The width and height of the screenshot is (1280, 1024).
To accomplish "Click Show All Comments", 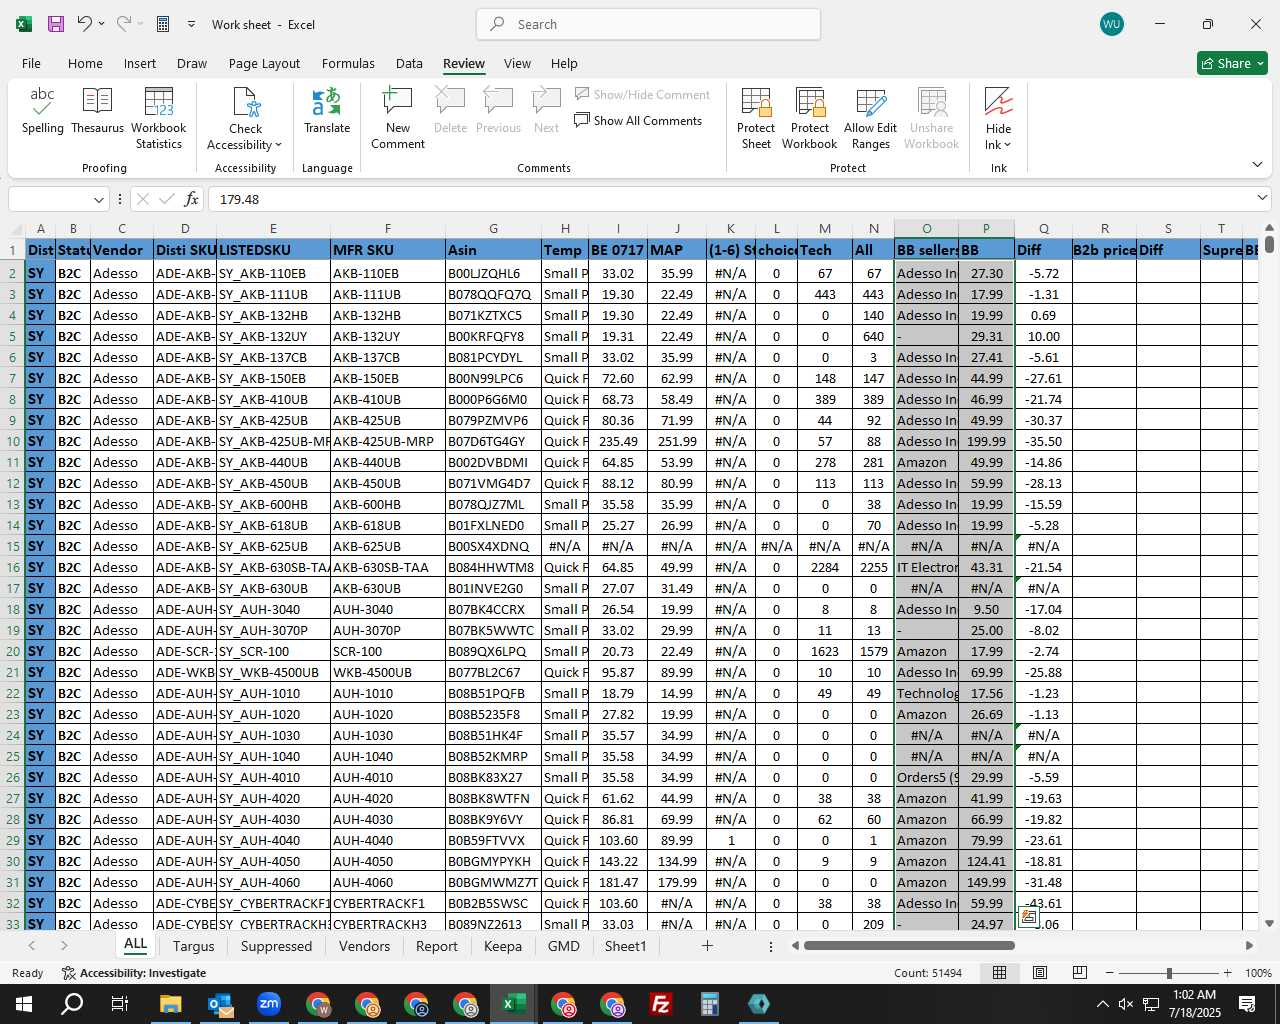I will click(x=638, y=120).
